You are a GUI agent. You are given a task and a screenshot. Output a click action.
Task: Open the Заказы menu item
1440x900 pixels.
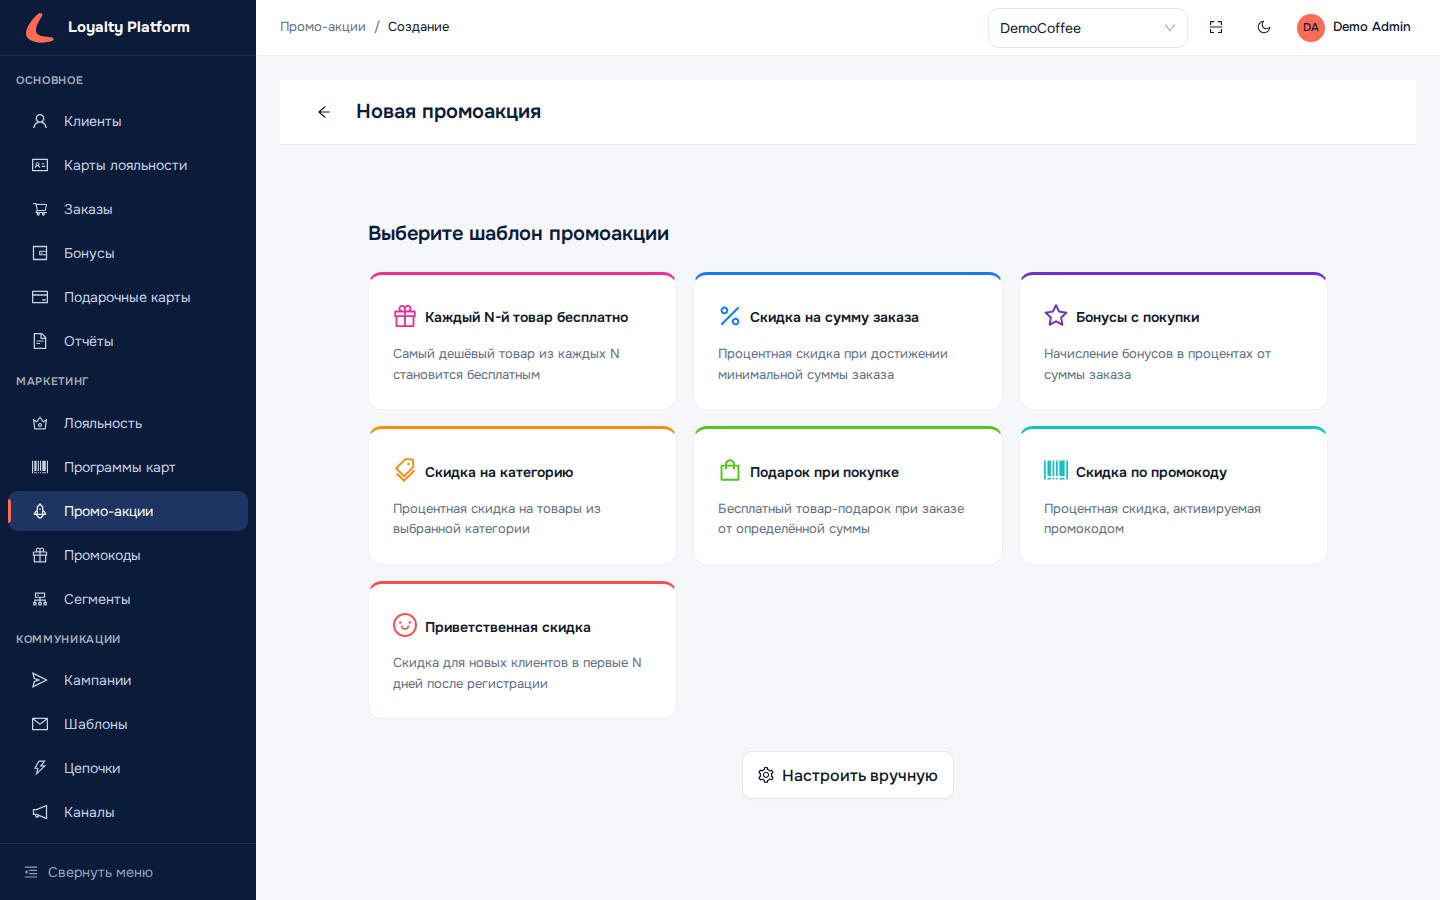coord(128,209)
